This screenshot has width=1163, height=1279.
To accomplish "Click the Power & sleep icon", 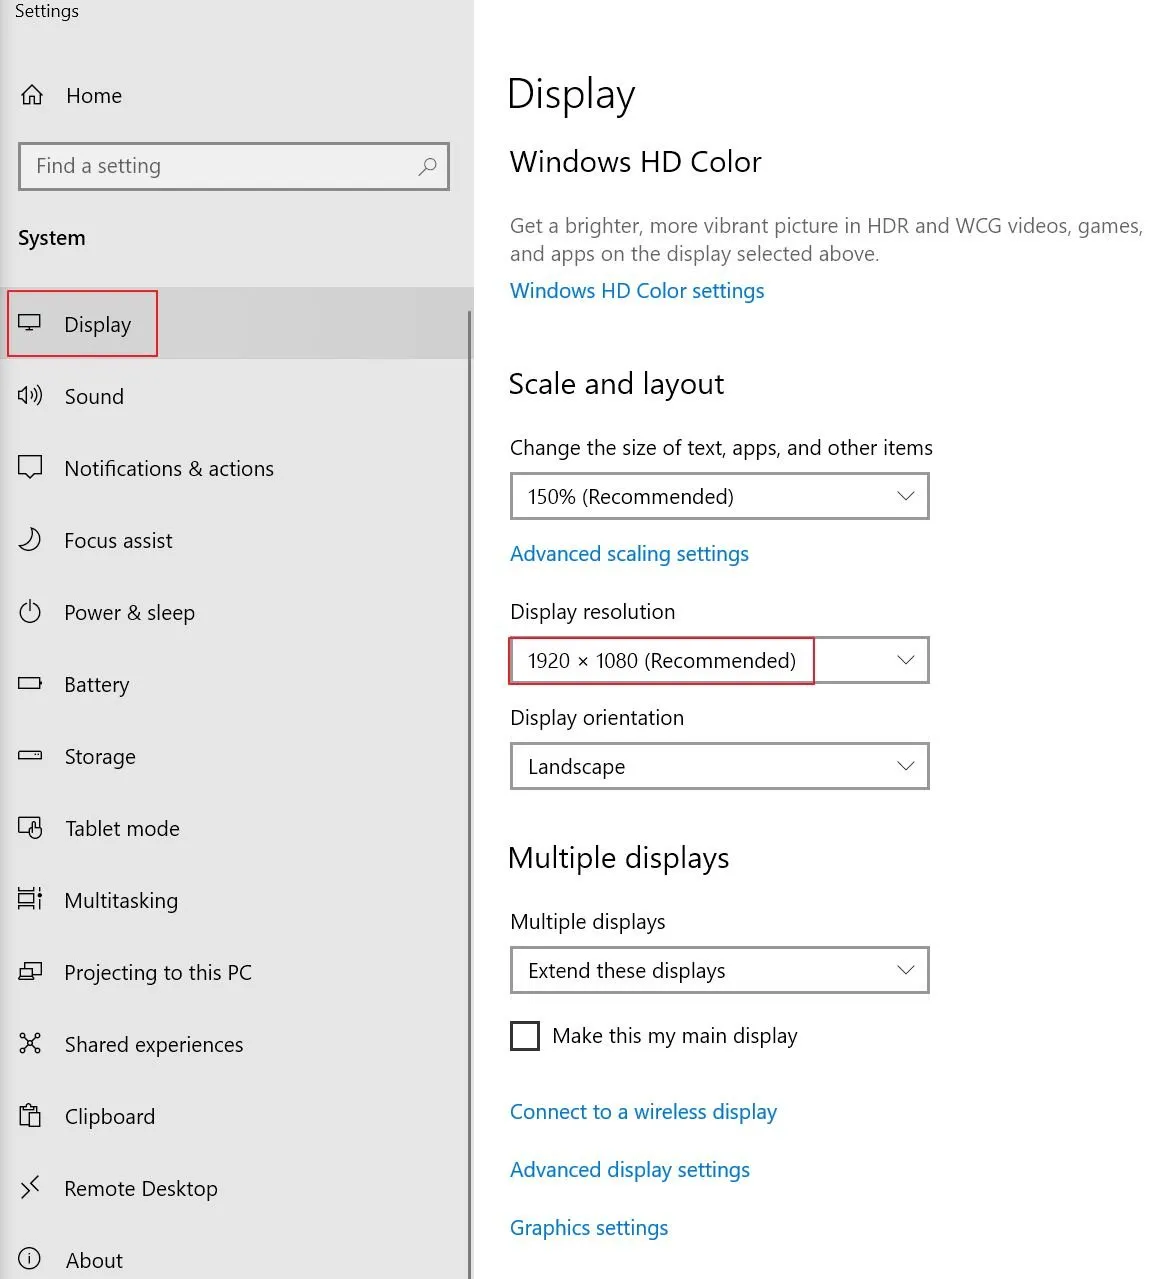I will tap(30, 612).
